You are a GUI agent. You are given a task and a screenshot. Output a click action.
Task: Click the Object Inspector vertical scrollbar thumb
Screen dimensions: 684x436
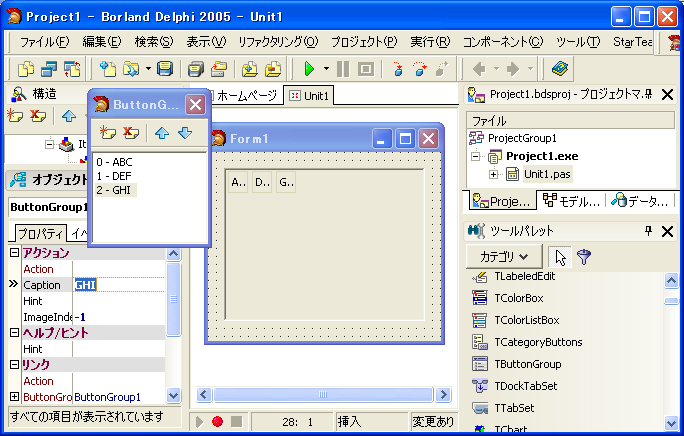(x=173, y=299)
